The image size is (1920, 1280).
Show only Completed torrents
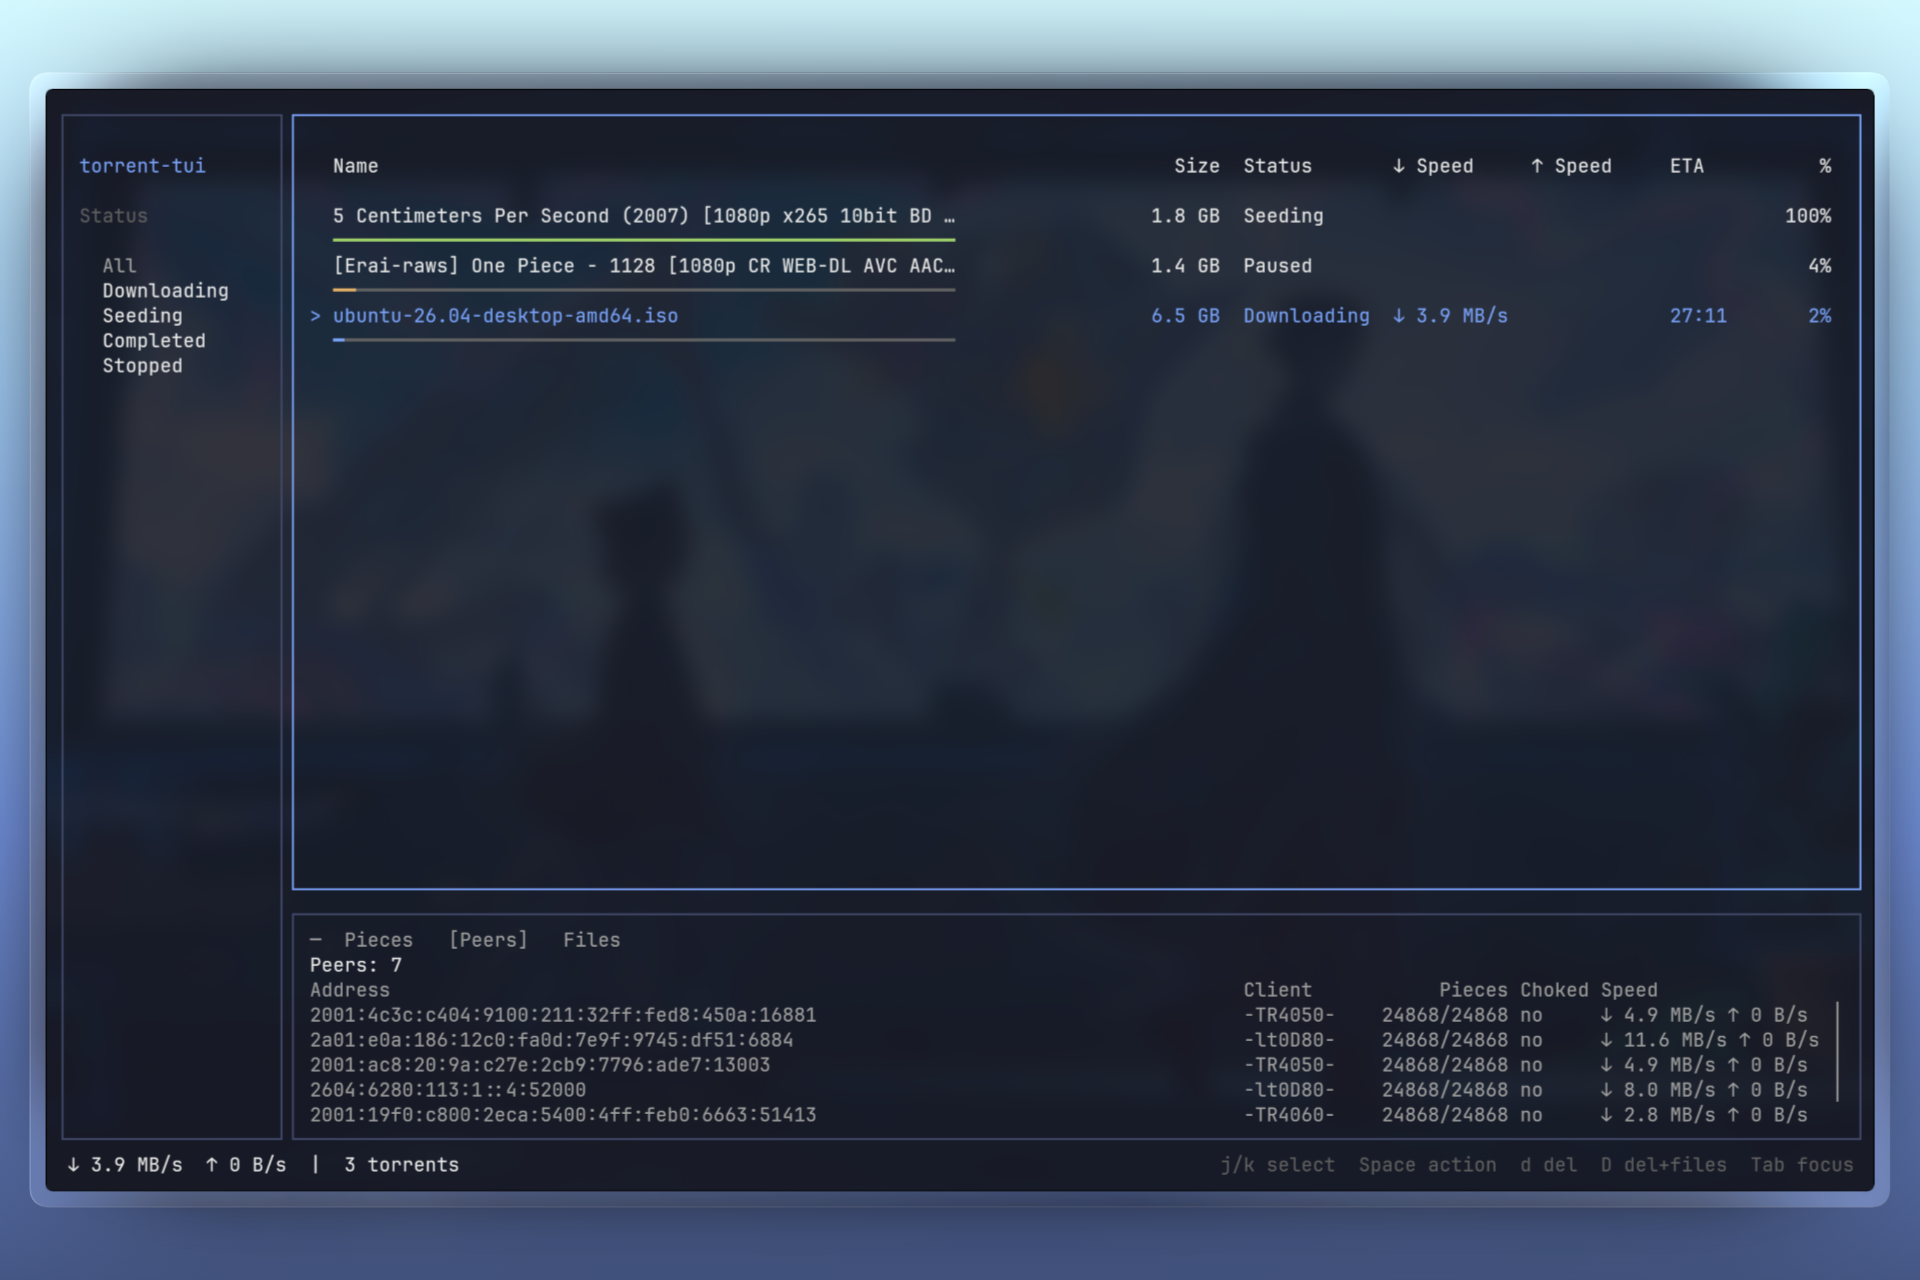click(x=154, y=341)
